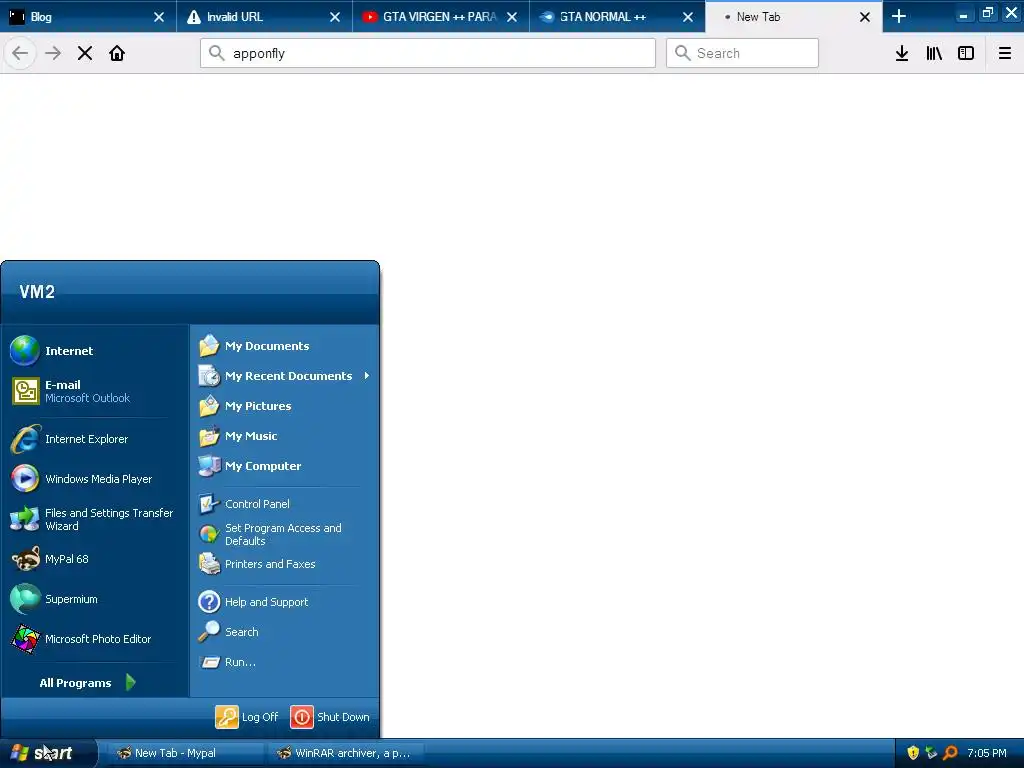
Task: Close the GTA VIRGEN tab
Action: pos(512,17)
